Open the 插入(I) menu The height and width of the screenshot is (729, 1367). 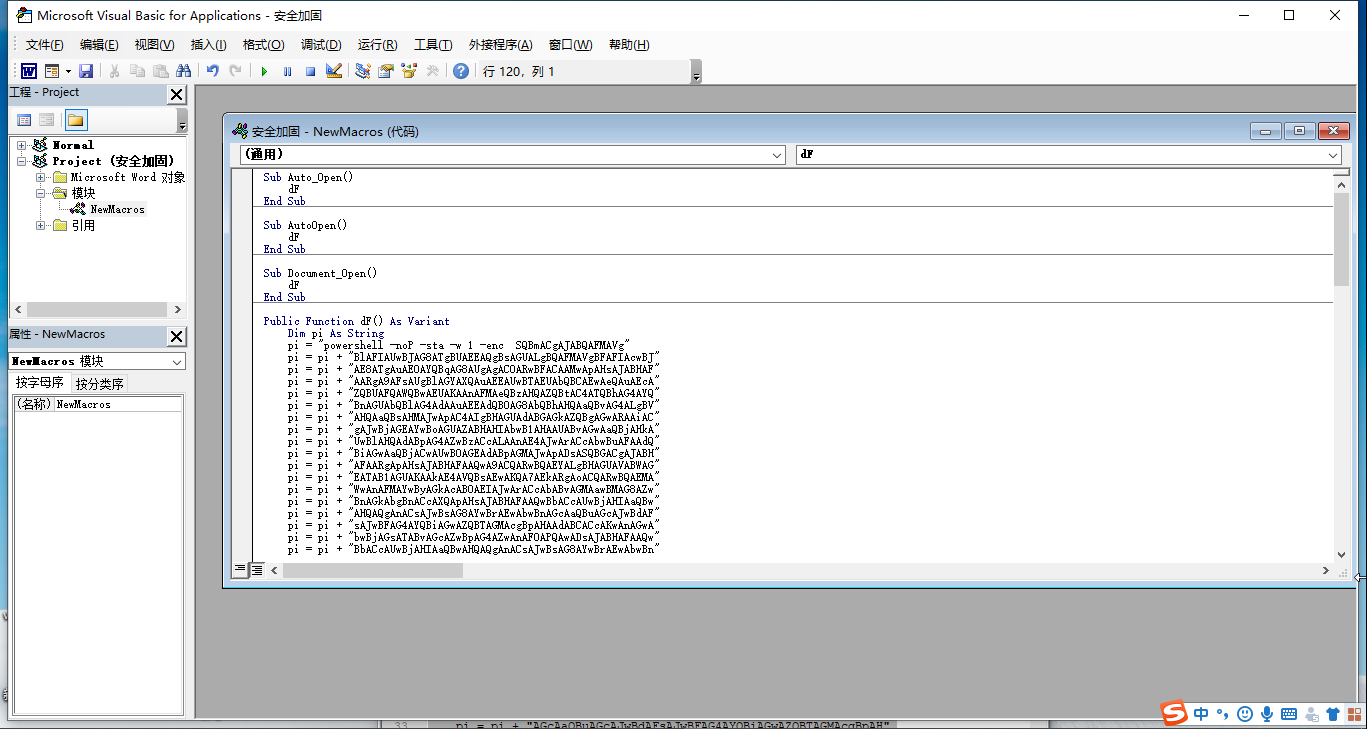[208, 45]
